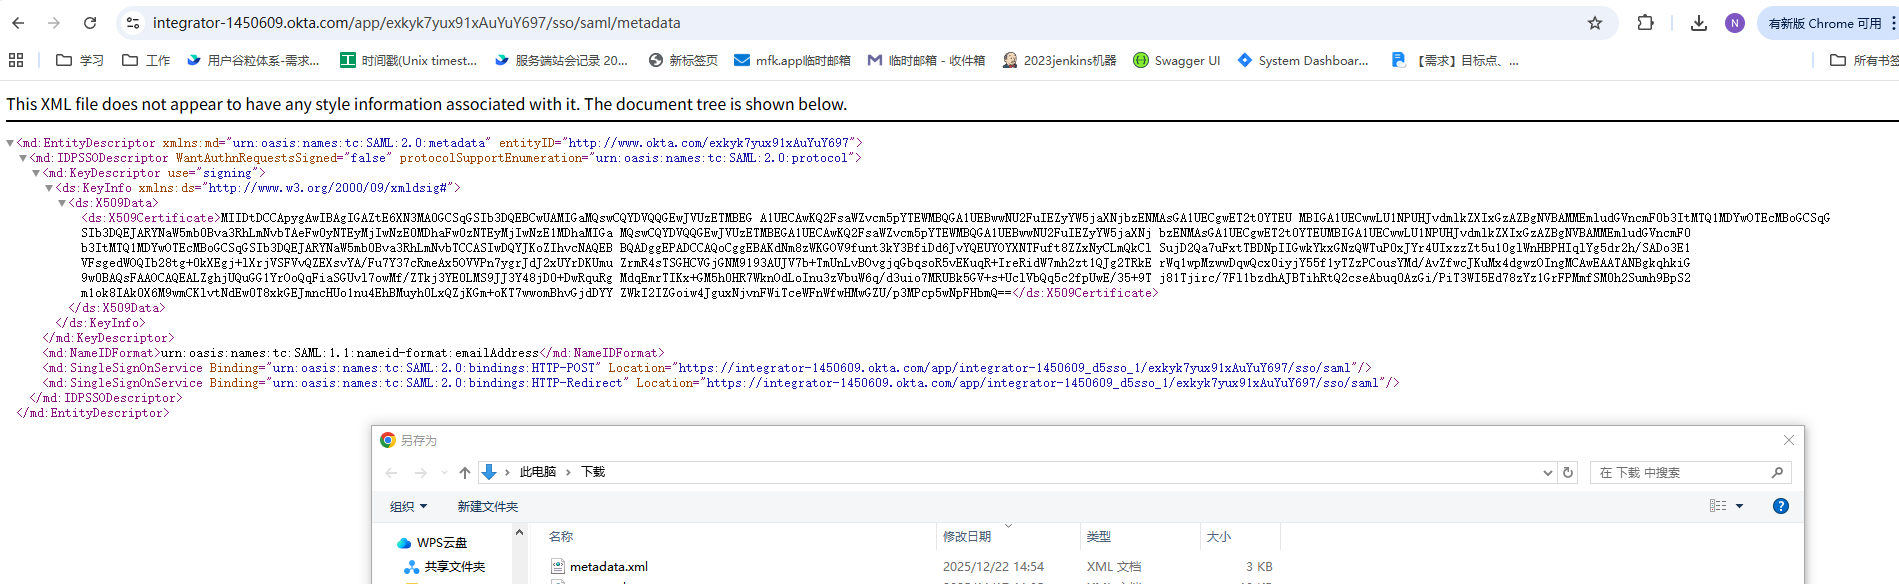Expand the view options dropdown in dialog
Image resolution: width=1899 pixels, height=584 pixels.
pos(1739,506)
